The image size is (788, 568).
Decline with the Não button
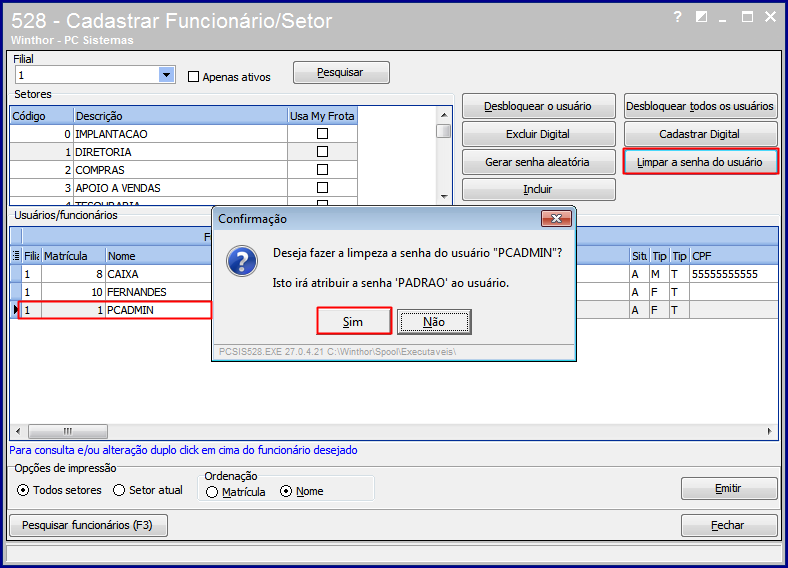tap(434, 322)
